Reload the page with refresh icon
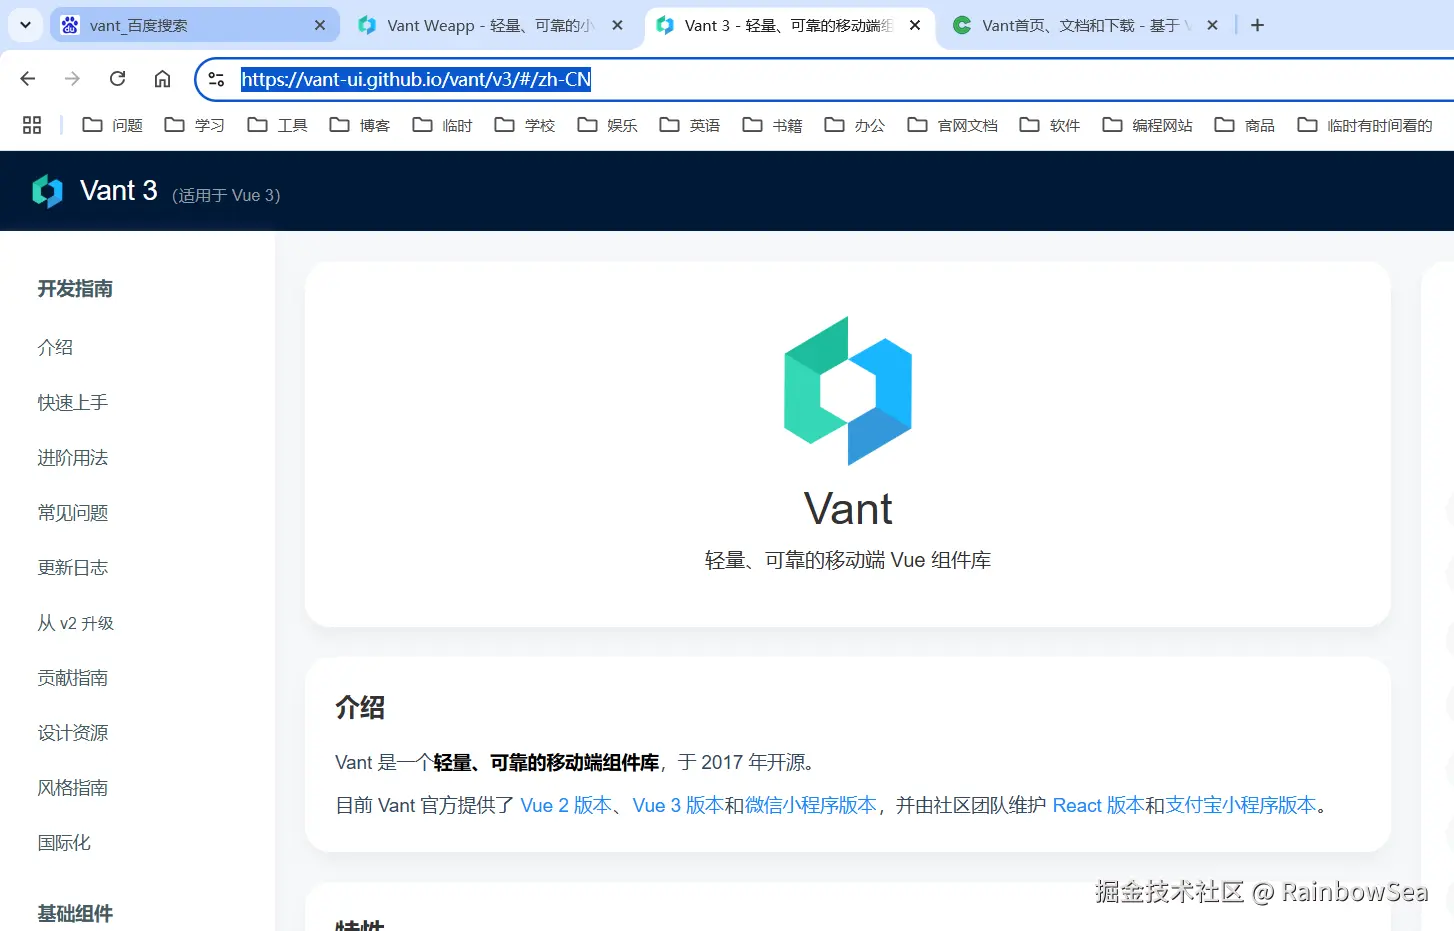Viewport: 1454px width, 931px height. pyautogui.click(x=117, y=79)
